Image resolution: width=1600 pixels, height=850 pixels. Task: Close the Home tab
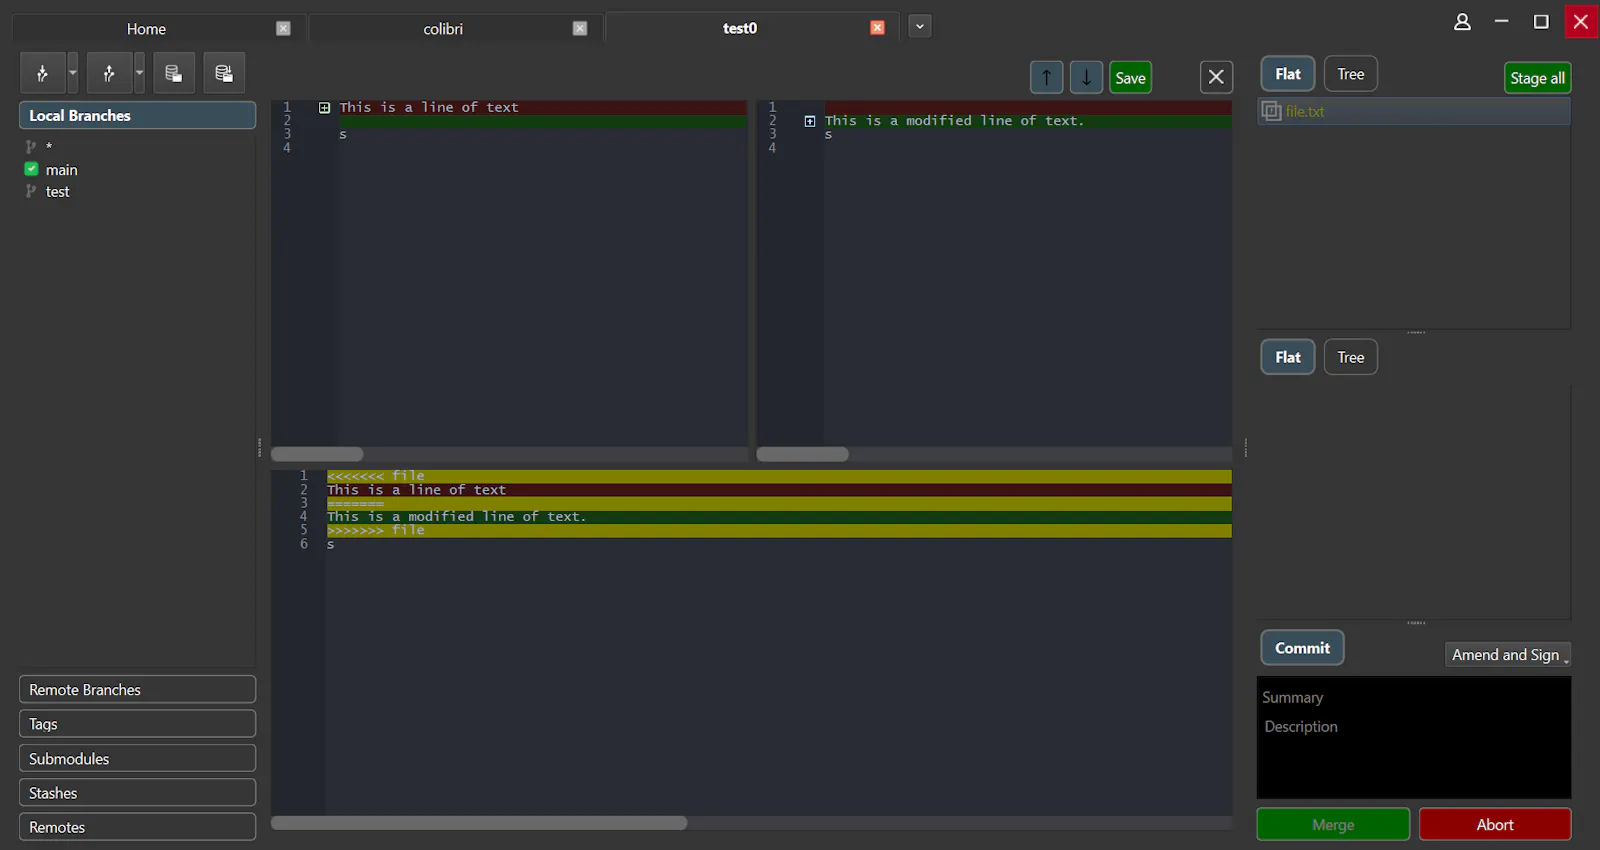tap(283, 28)
